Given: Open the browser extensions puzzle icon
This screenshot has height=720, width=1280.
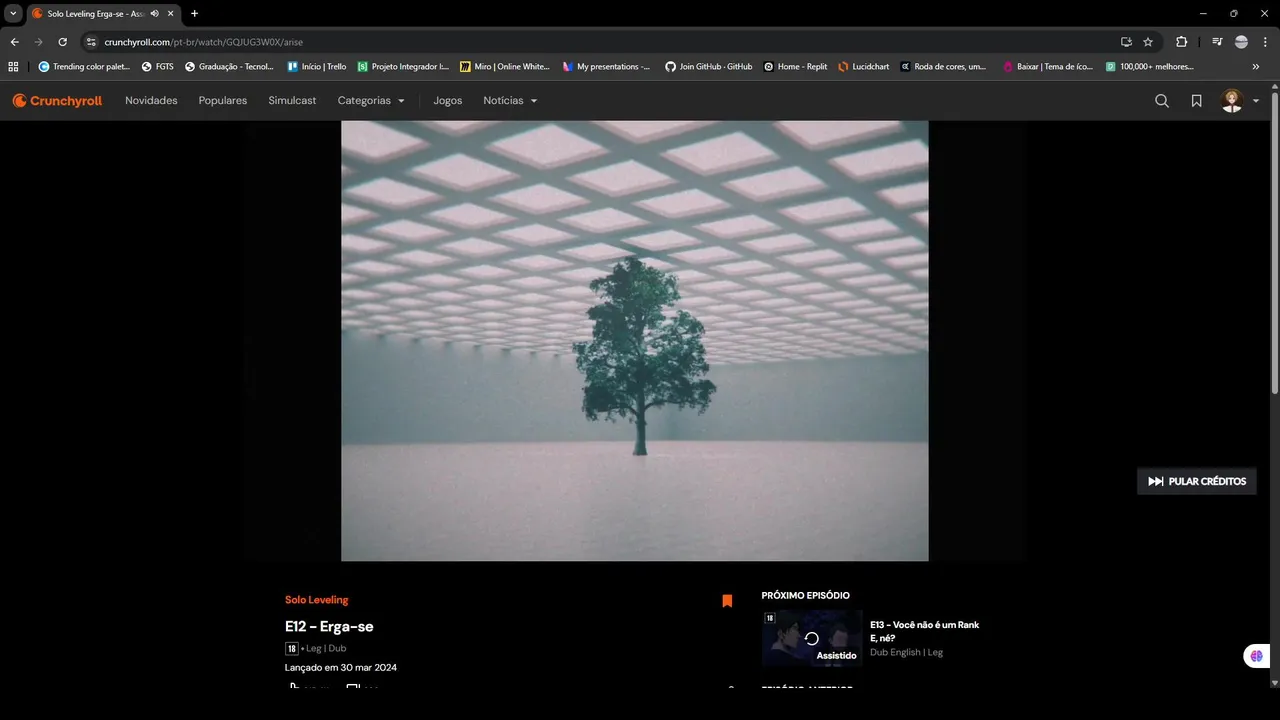Looking at the screenshot, I should [1182, 42].
